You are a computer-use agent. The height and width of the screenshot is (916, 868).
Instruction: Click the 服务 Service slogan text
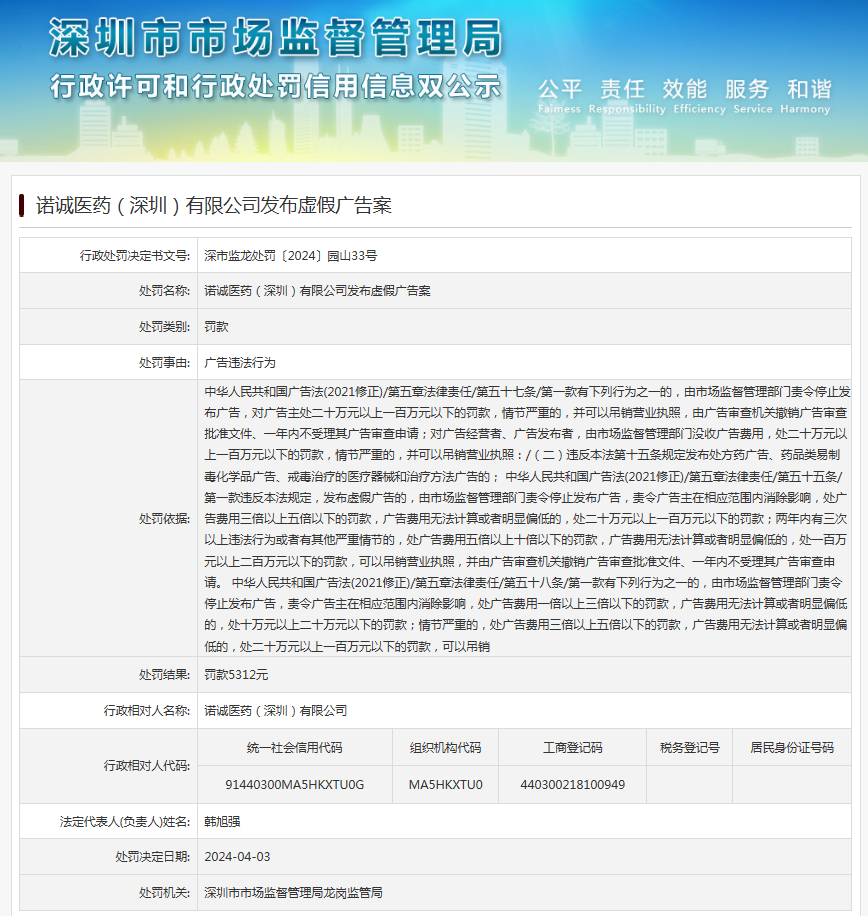752,96
